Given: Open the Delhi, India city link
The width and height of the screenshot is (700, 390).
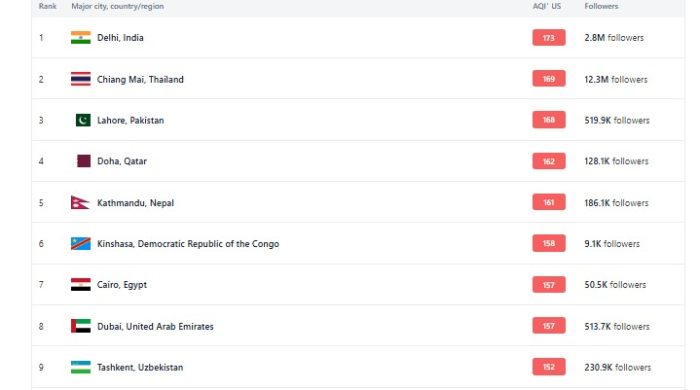Looking at the screenshot, I should pos(120,38).
